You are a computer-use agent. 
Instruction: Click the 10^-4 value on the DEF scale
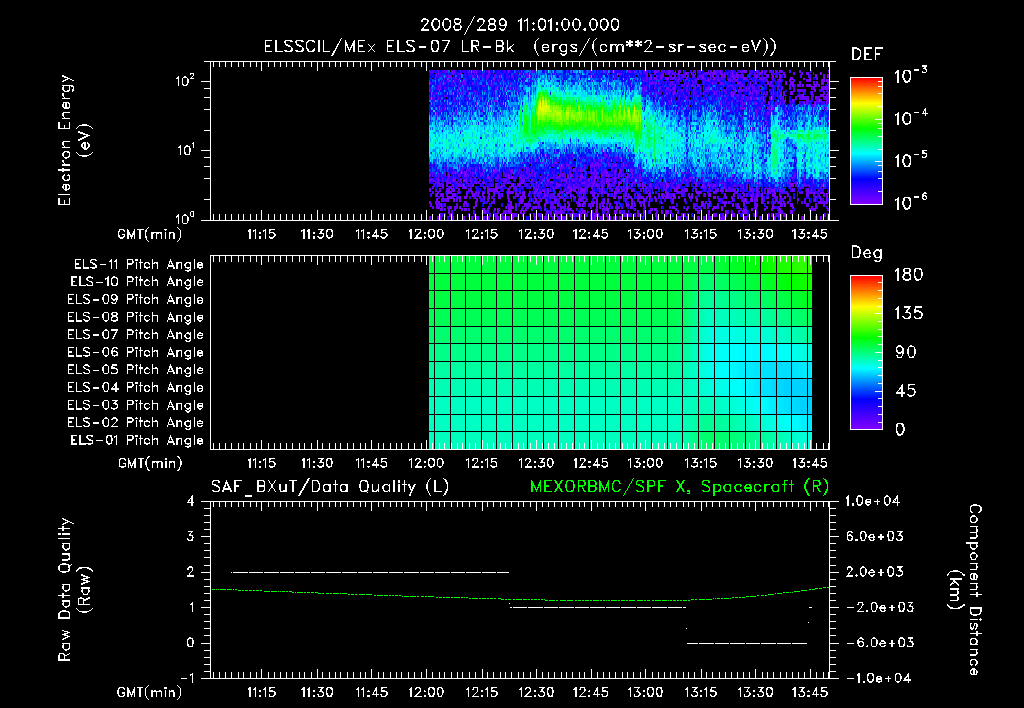point(910,118)
